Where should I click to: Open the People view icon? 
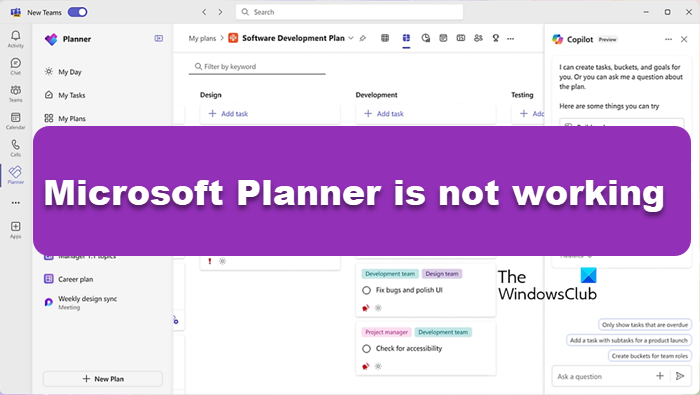[x=478, y=38]
